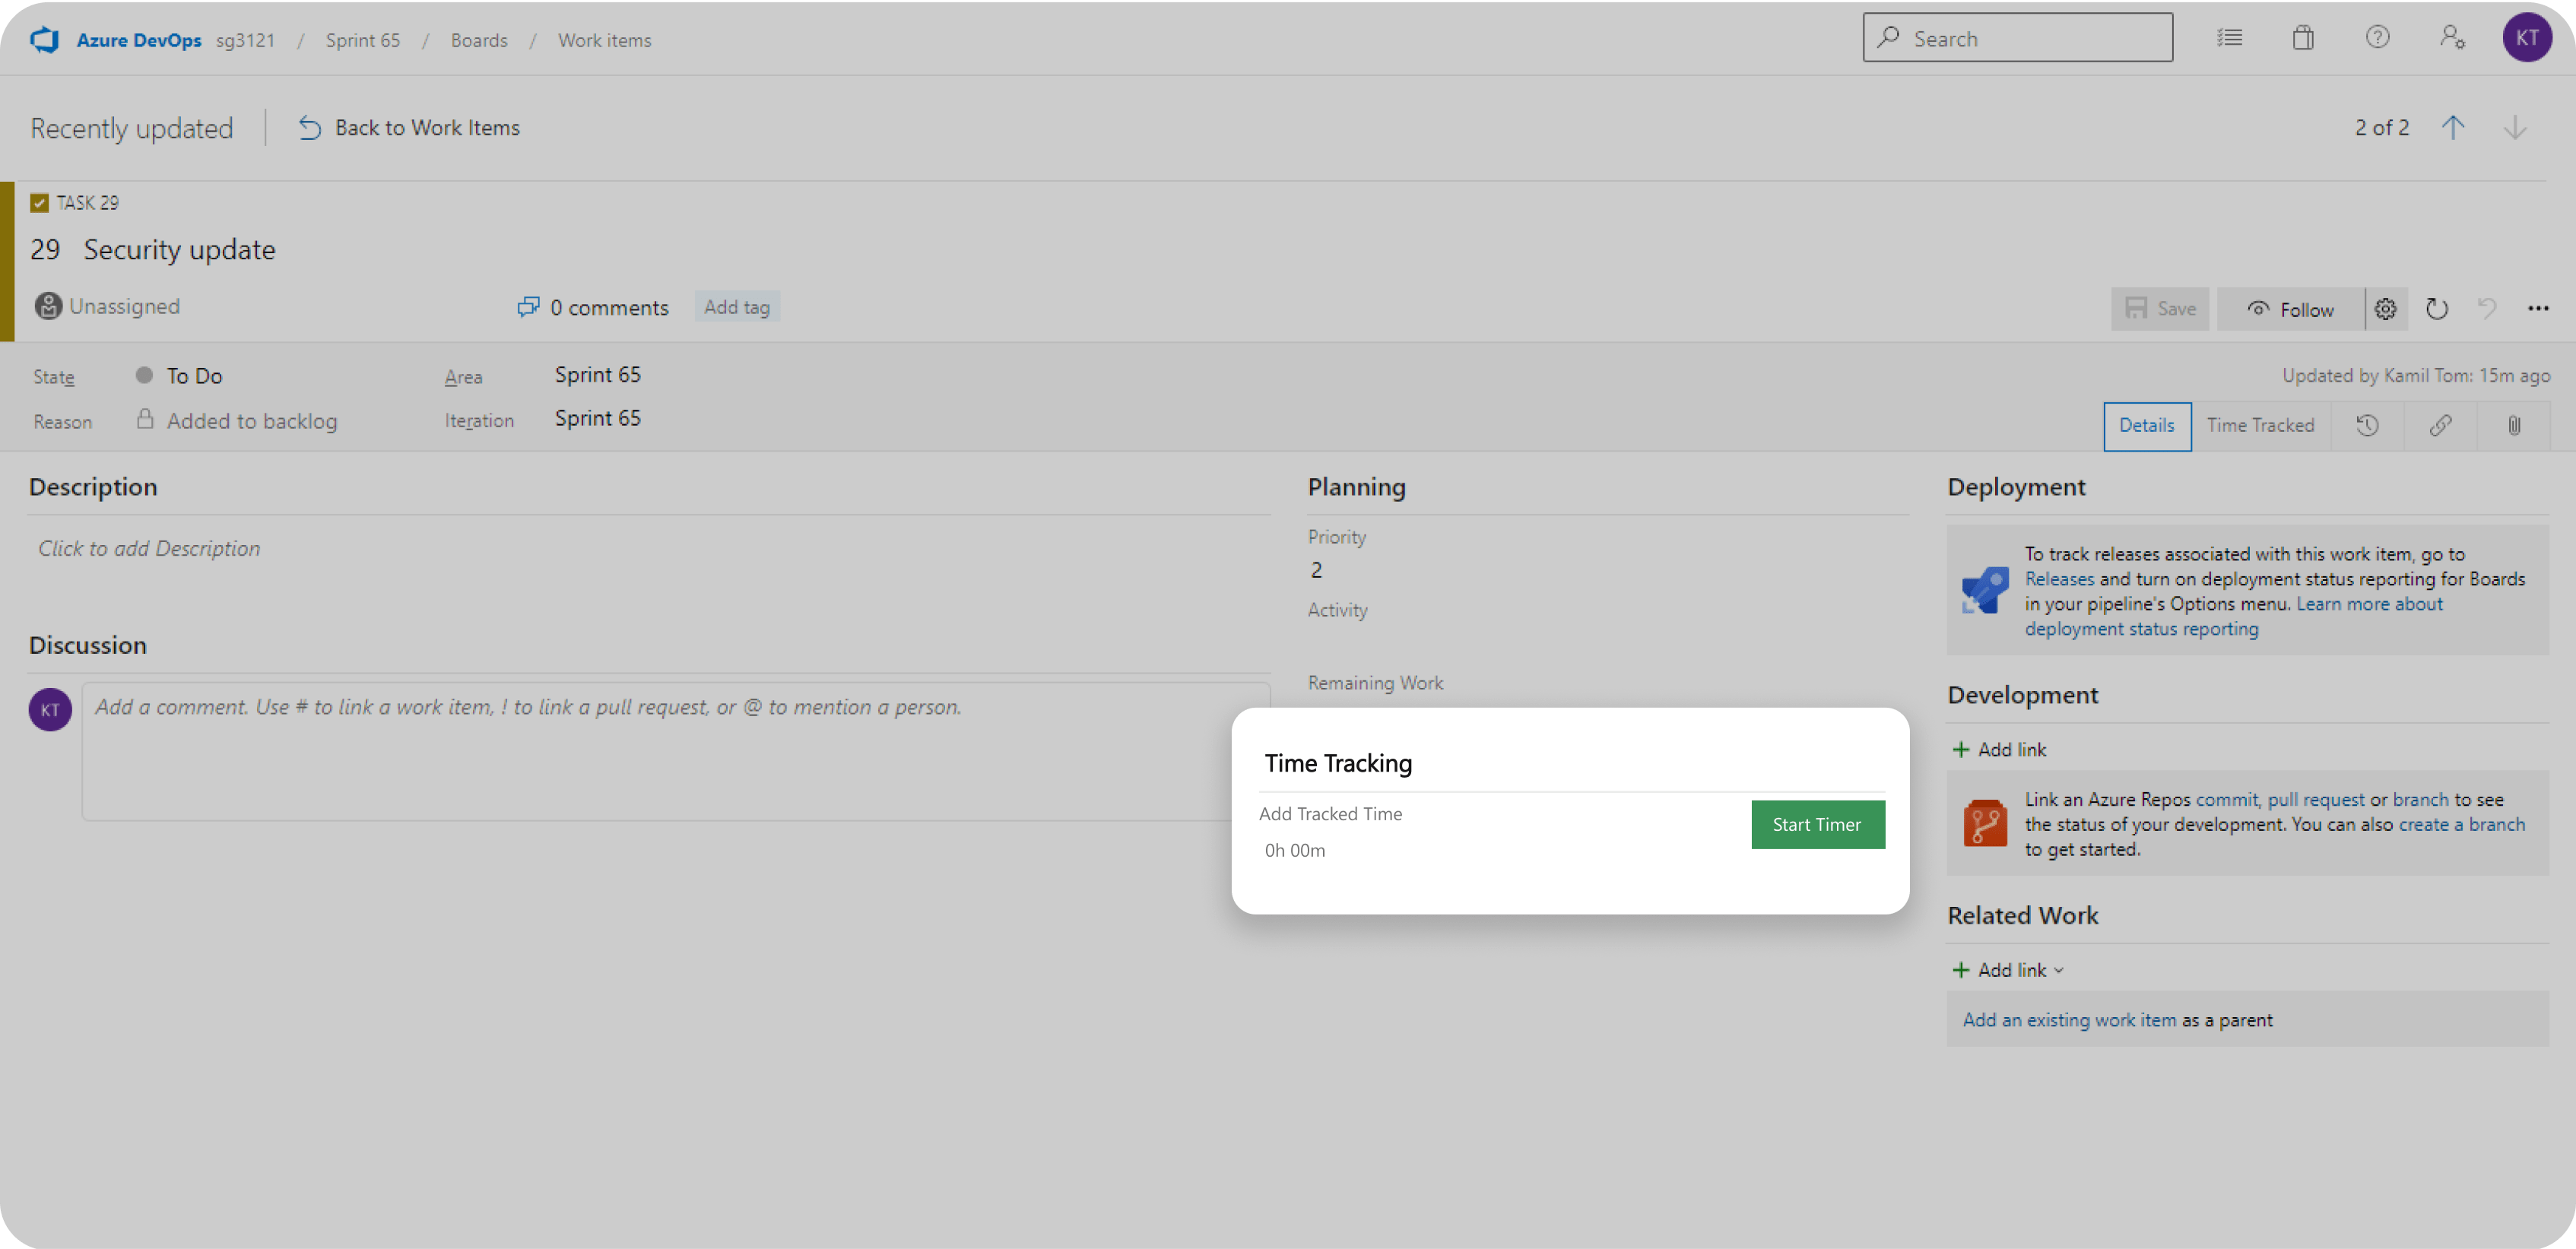This screenshot has height=1249, width=2576.
Task: Click the settings gear icon on toolbar
Action: click(2385, 307)
